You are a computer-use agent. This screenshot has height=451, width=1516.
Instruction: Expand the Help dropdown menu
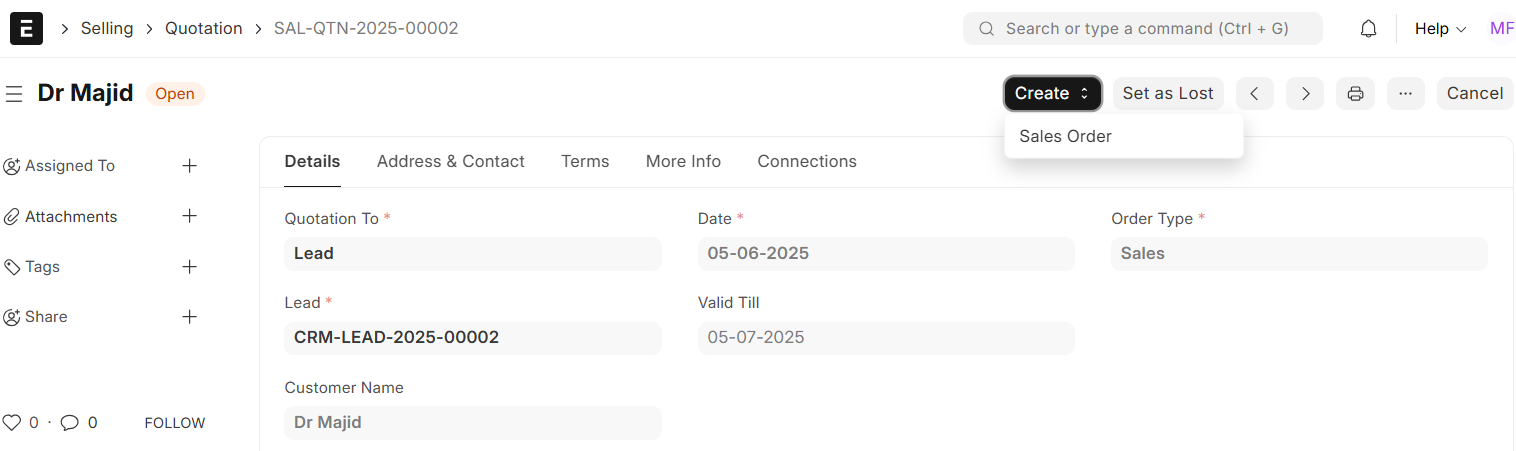1440,29
